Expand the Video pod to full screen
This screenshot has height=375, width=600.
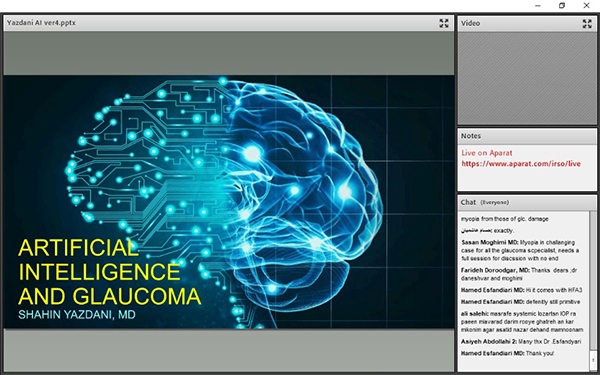[587, 24]
